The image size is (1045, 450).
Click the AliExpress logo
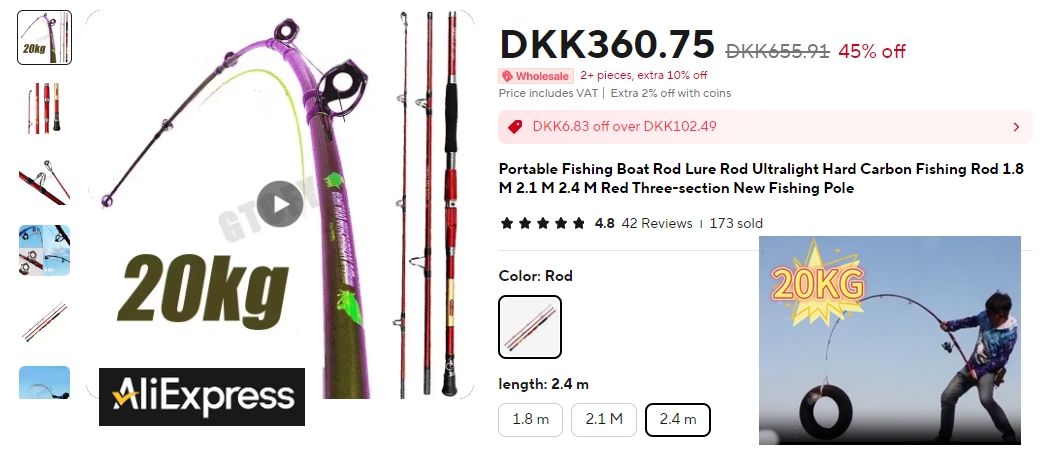coord(202,397)
